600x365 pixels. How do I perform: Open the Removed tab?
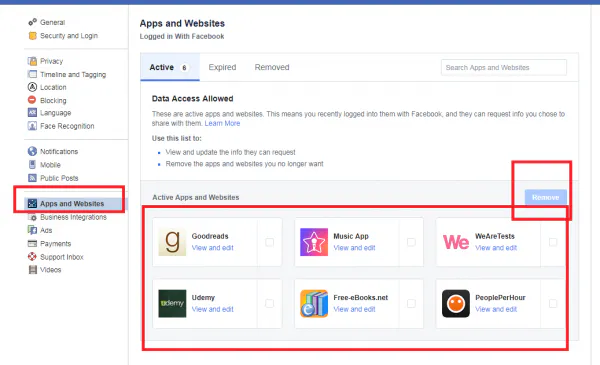tap(272, 67)
